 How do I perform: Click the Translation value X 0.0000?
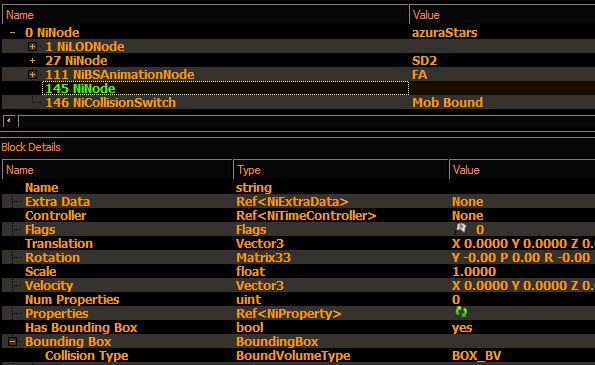(x=523, y=244)
